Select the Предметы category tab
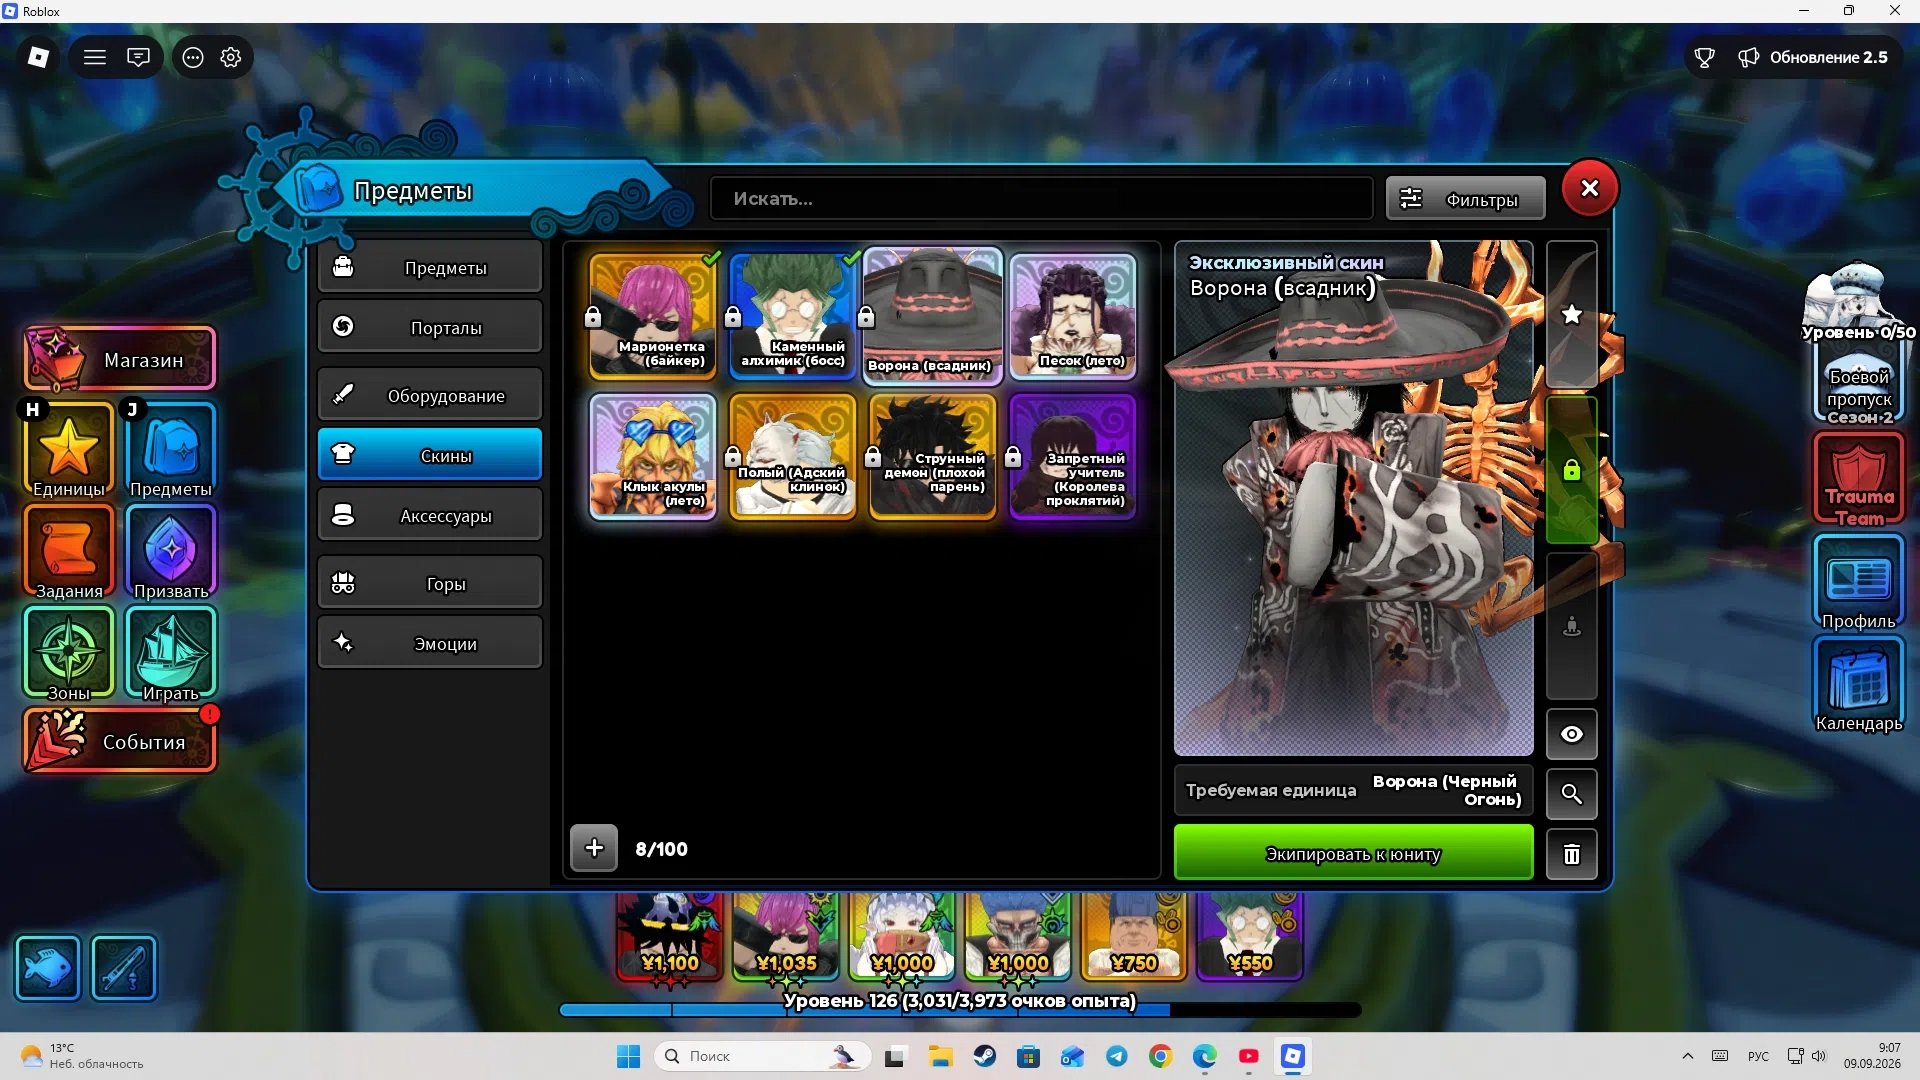The height and width of the screenshot is (1080, 1920). 430,267
